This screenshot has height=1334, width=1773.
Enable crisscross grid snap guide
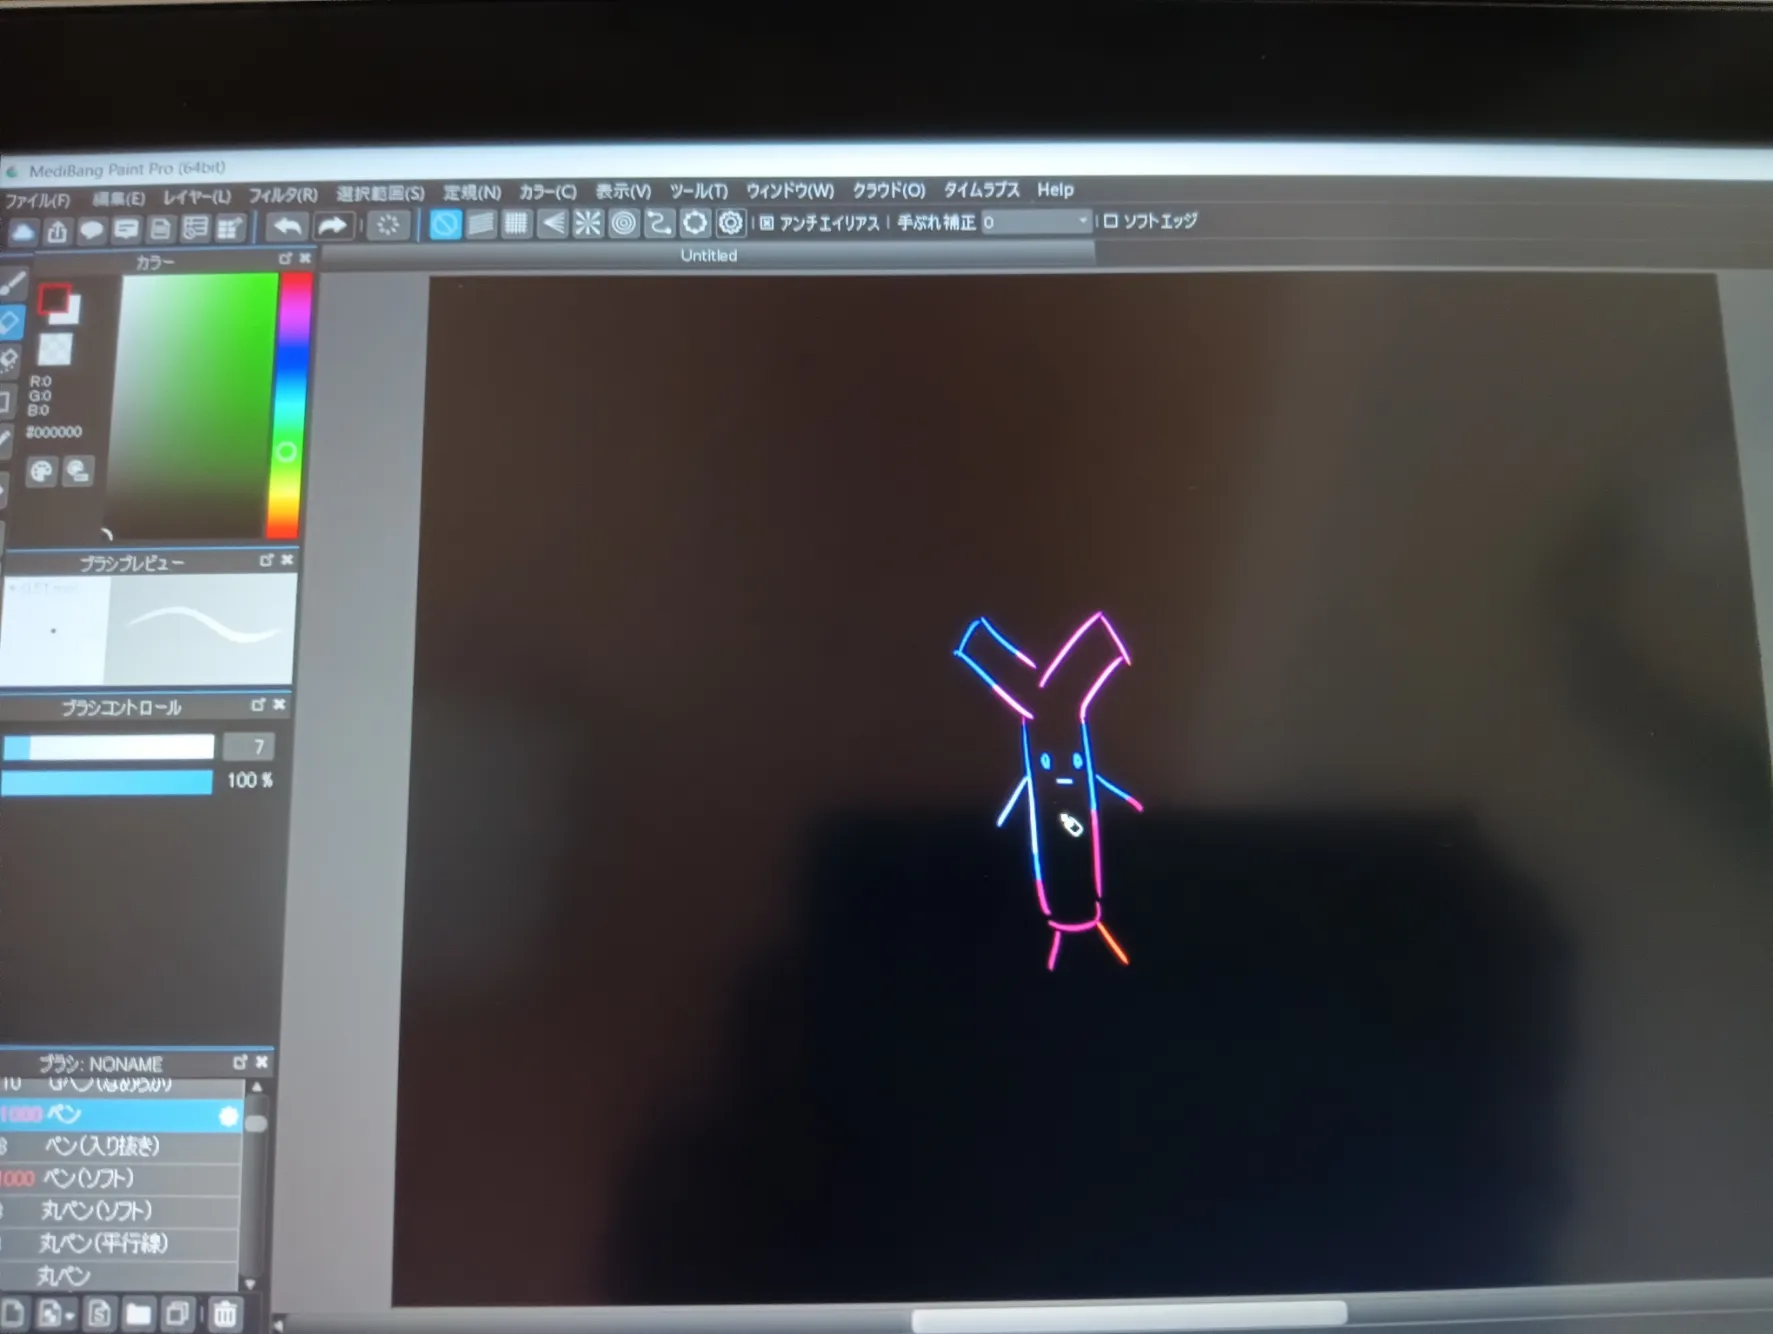[516, 223]
